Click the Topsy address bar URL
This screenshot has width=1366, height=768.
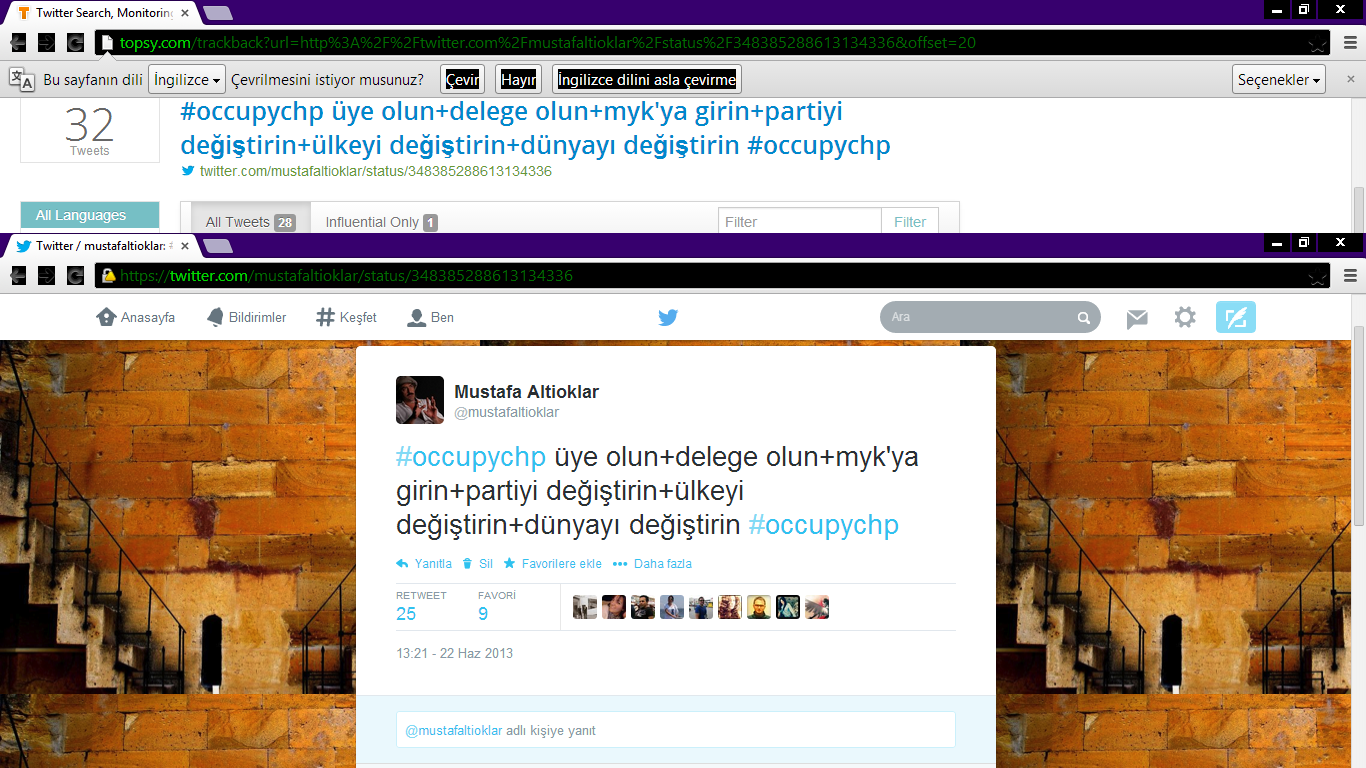click(x=548, y=43)
